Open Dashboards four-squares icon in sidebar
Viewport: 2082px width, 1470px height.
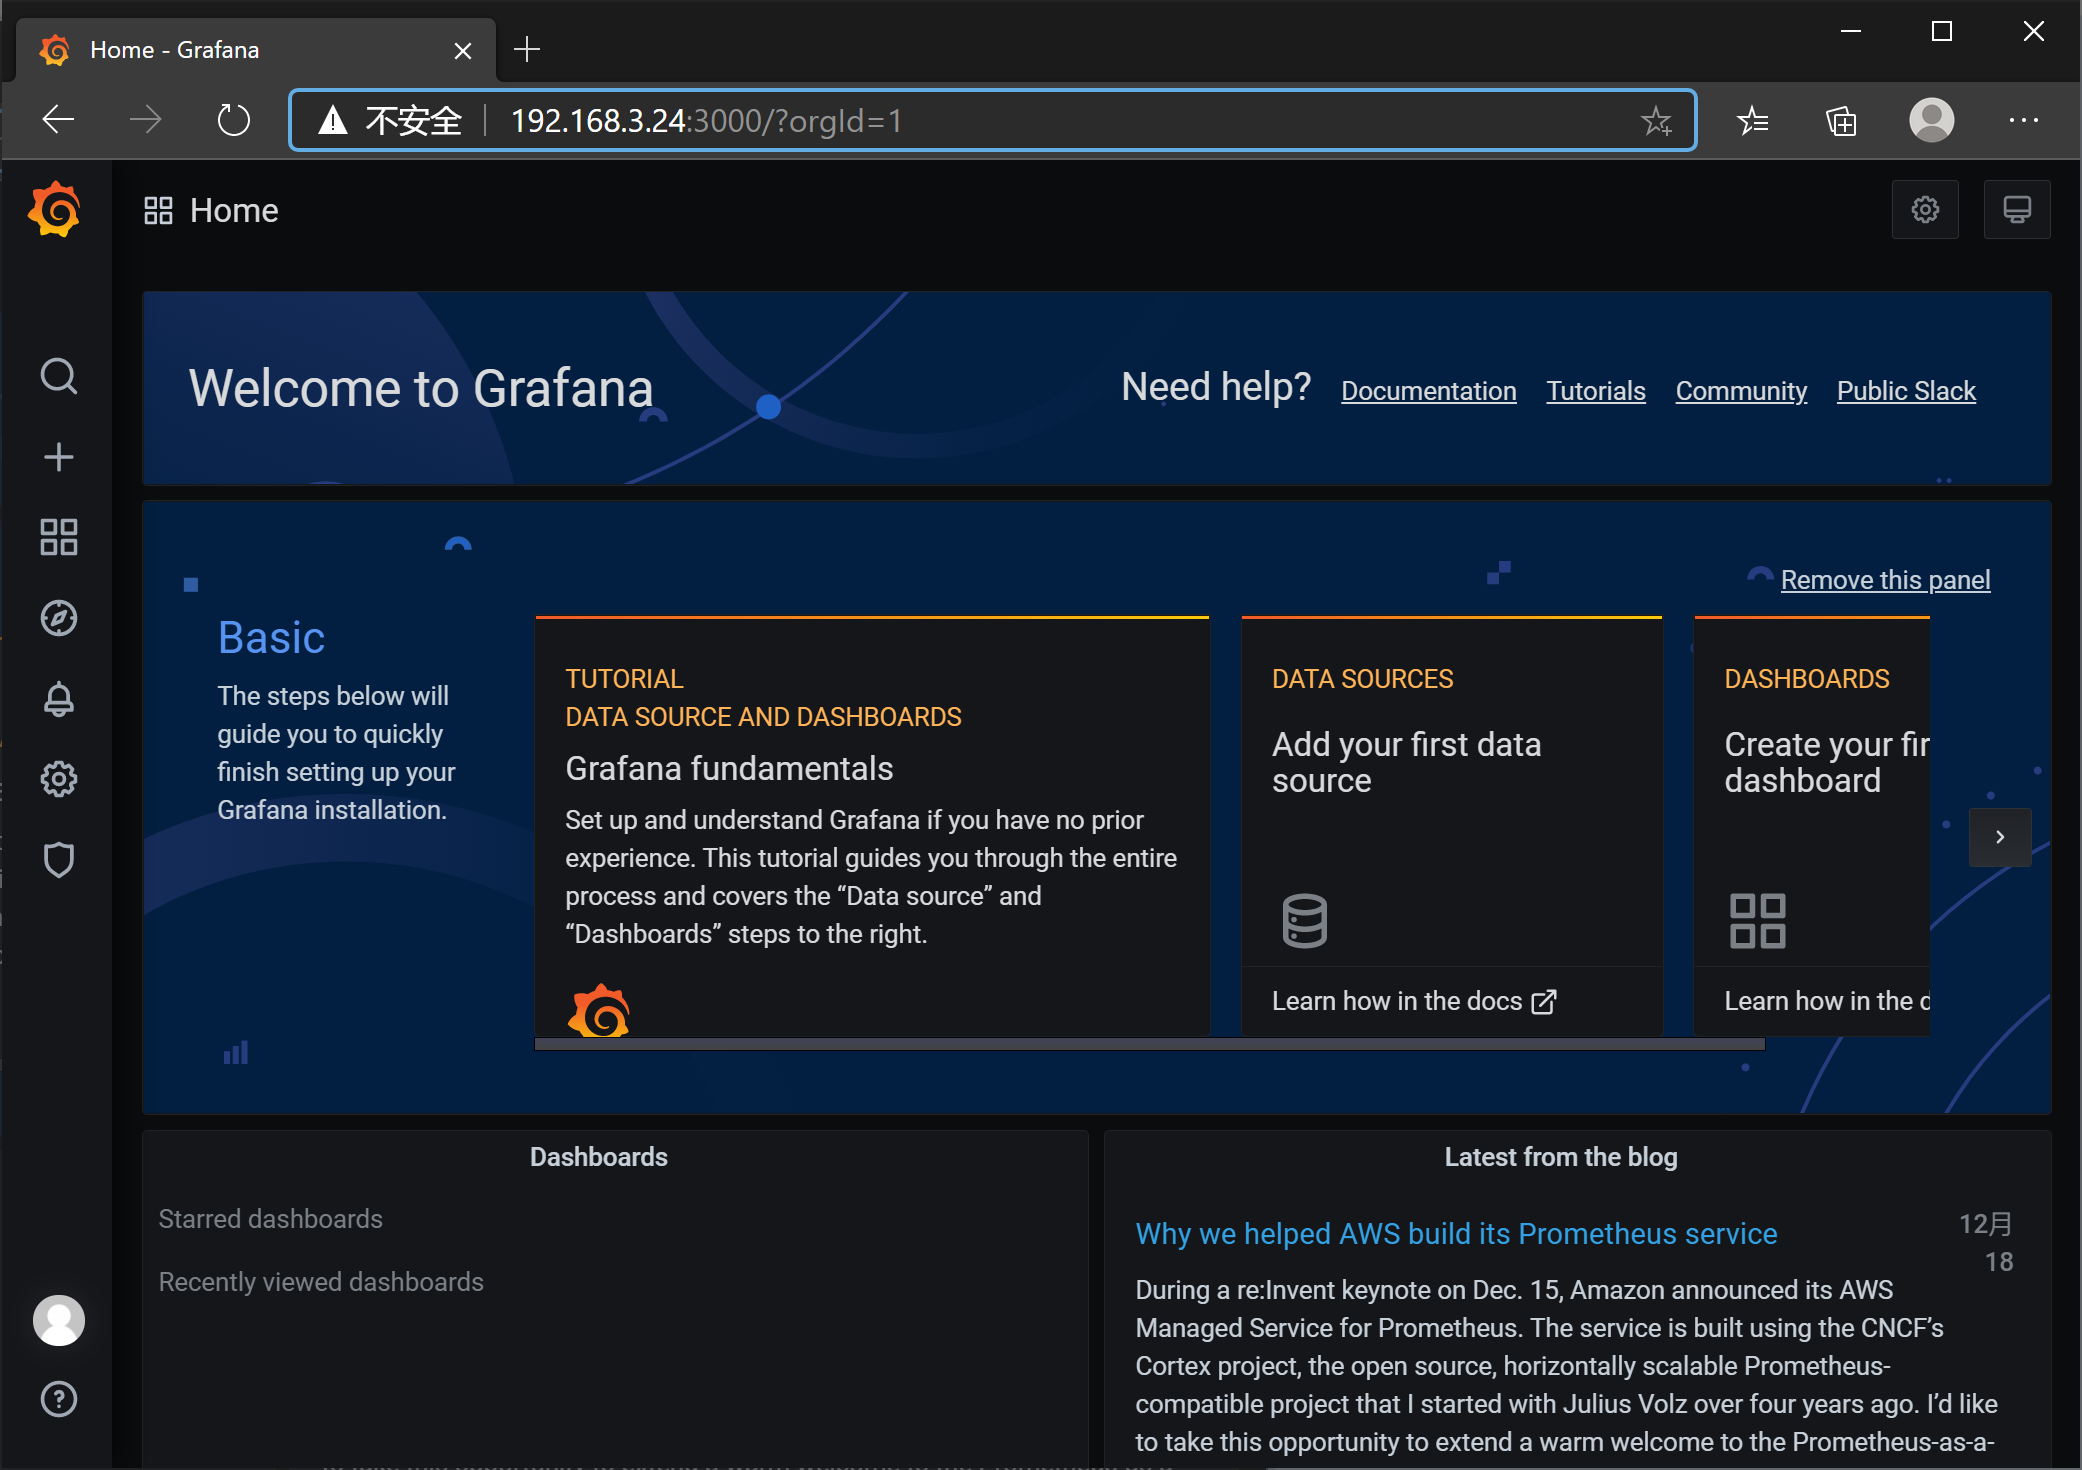coord(59,537)
